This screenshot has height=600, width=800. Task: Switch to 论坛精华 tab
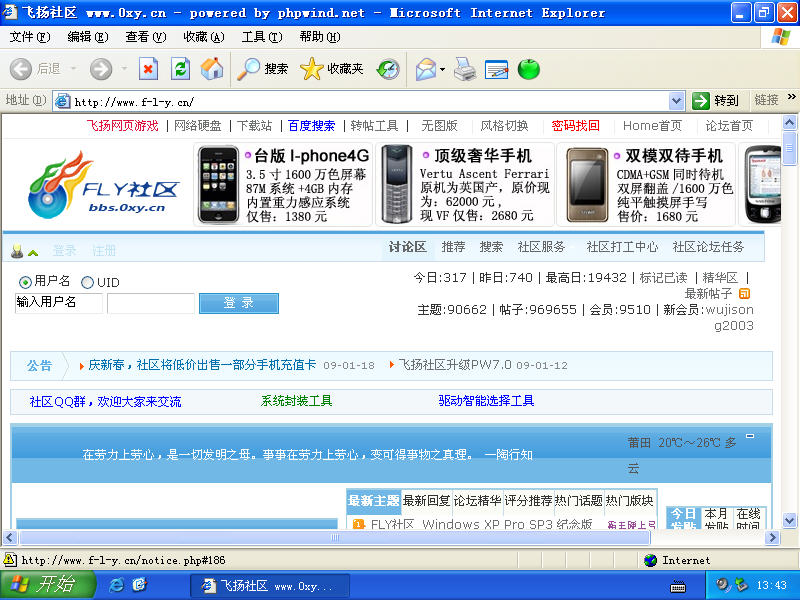tap(478, 501)
